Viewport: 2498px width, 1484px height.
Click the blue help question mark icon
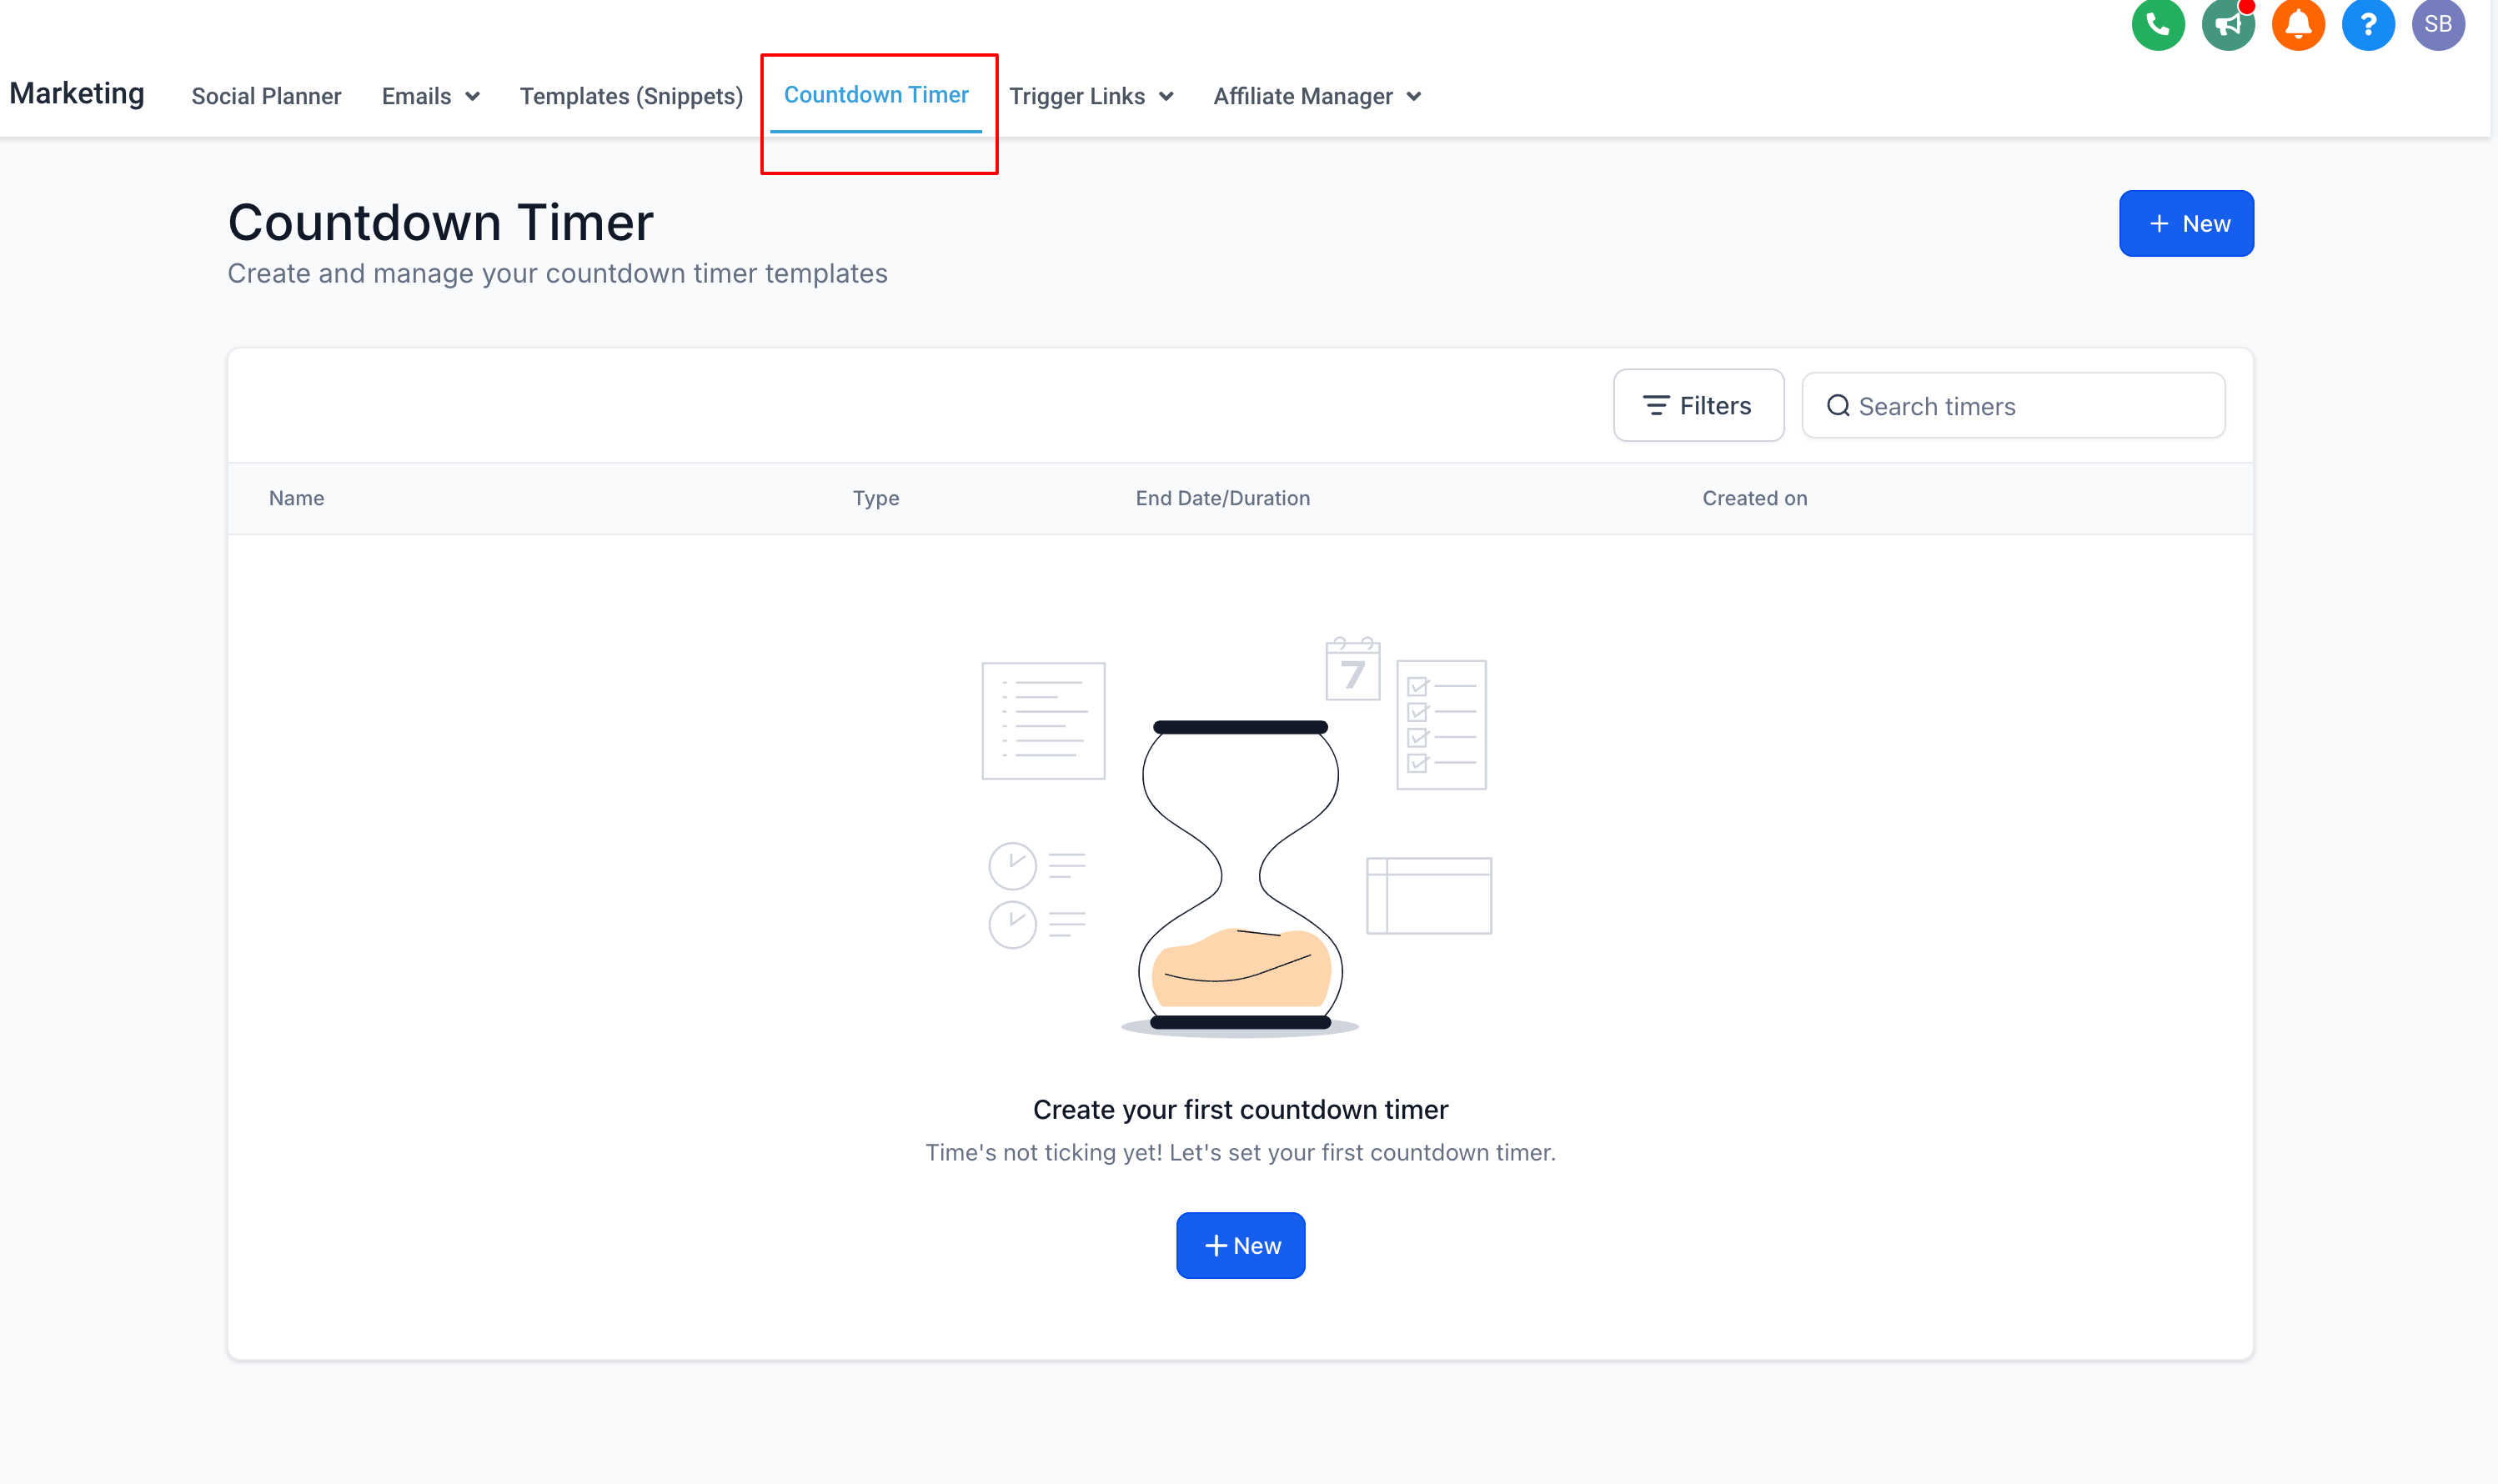pyautogui.click(x=2367, y=24)
